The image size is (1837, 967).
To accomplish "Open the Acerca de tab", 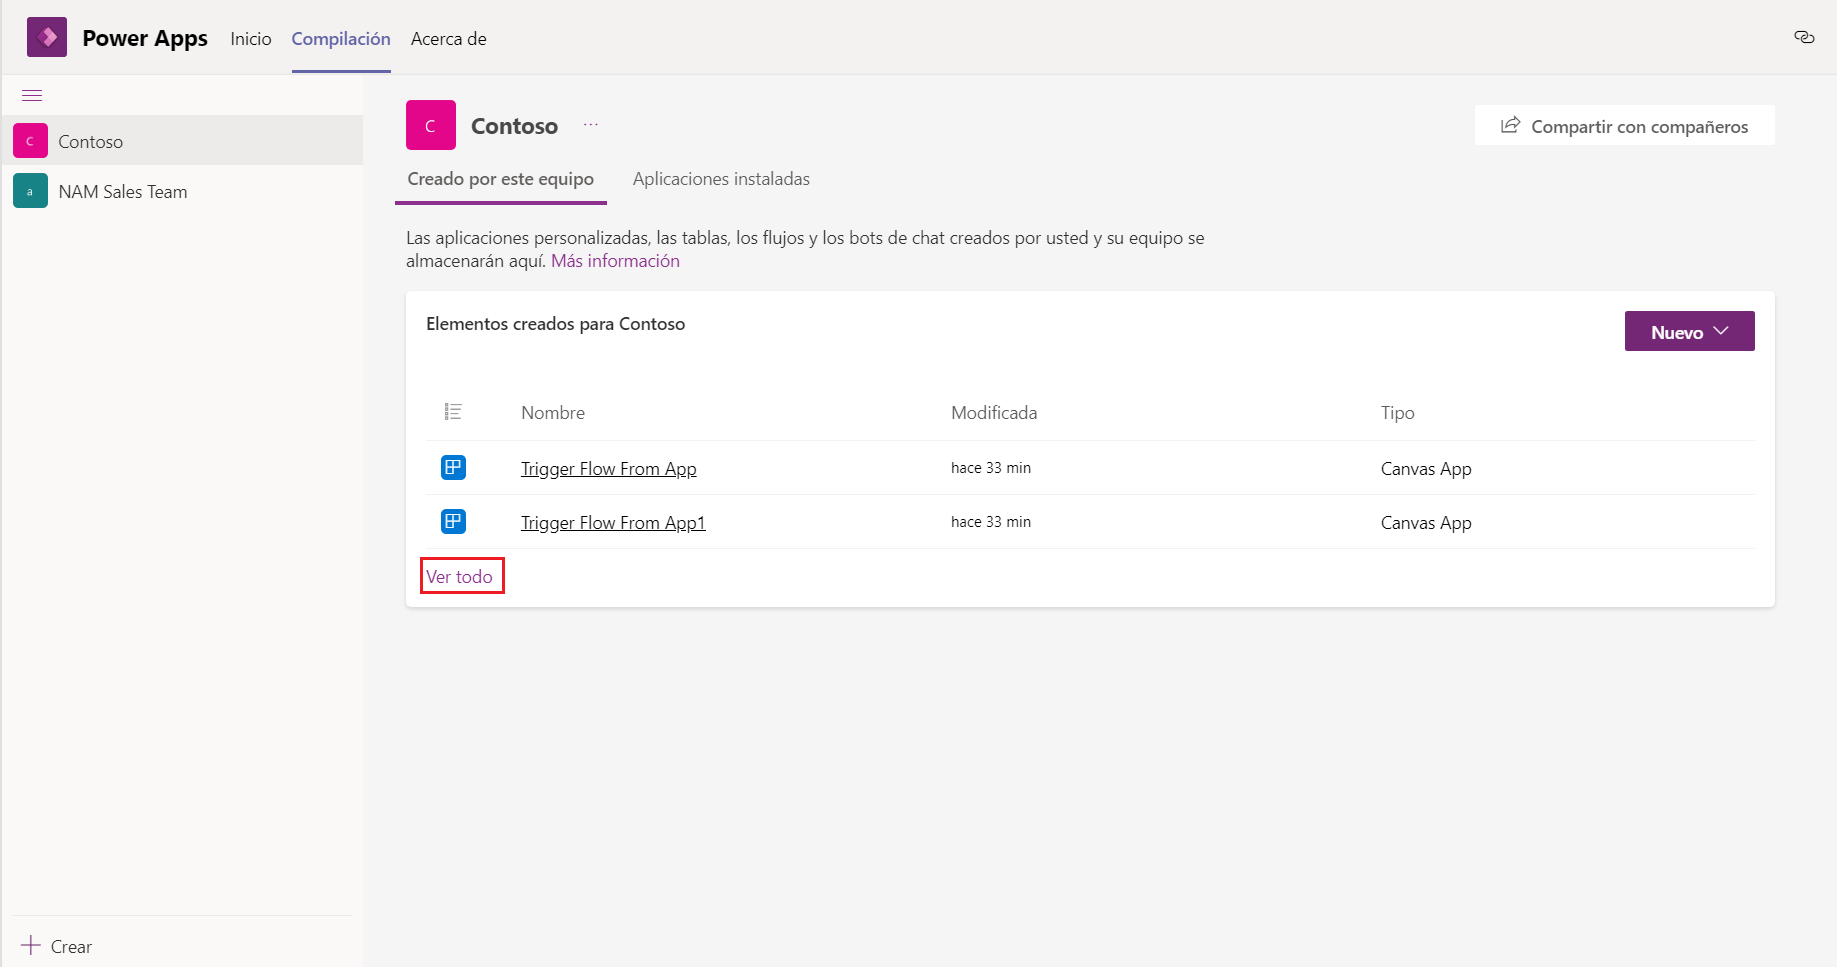I will (x=448, y=39).
